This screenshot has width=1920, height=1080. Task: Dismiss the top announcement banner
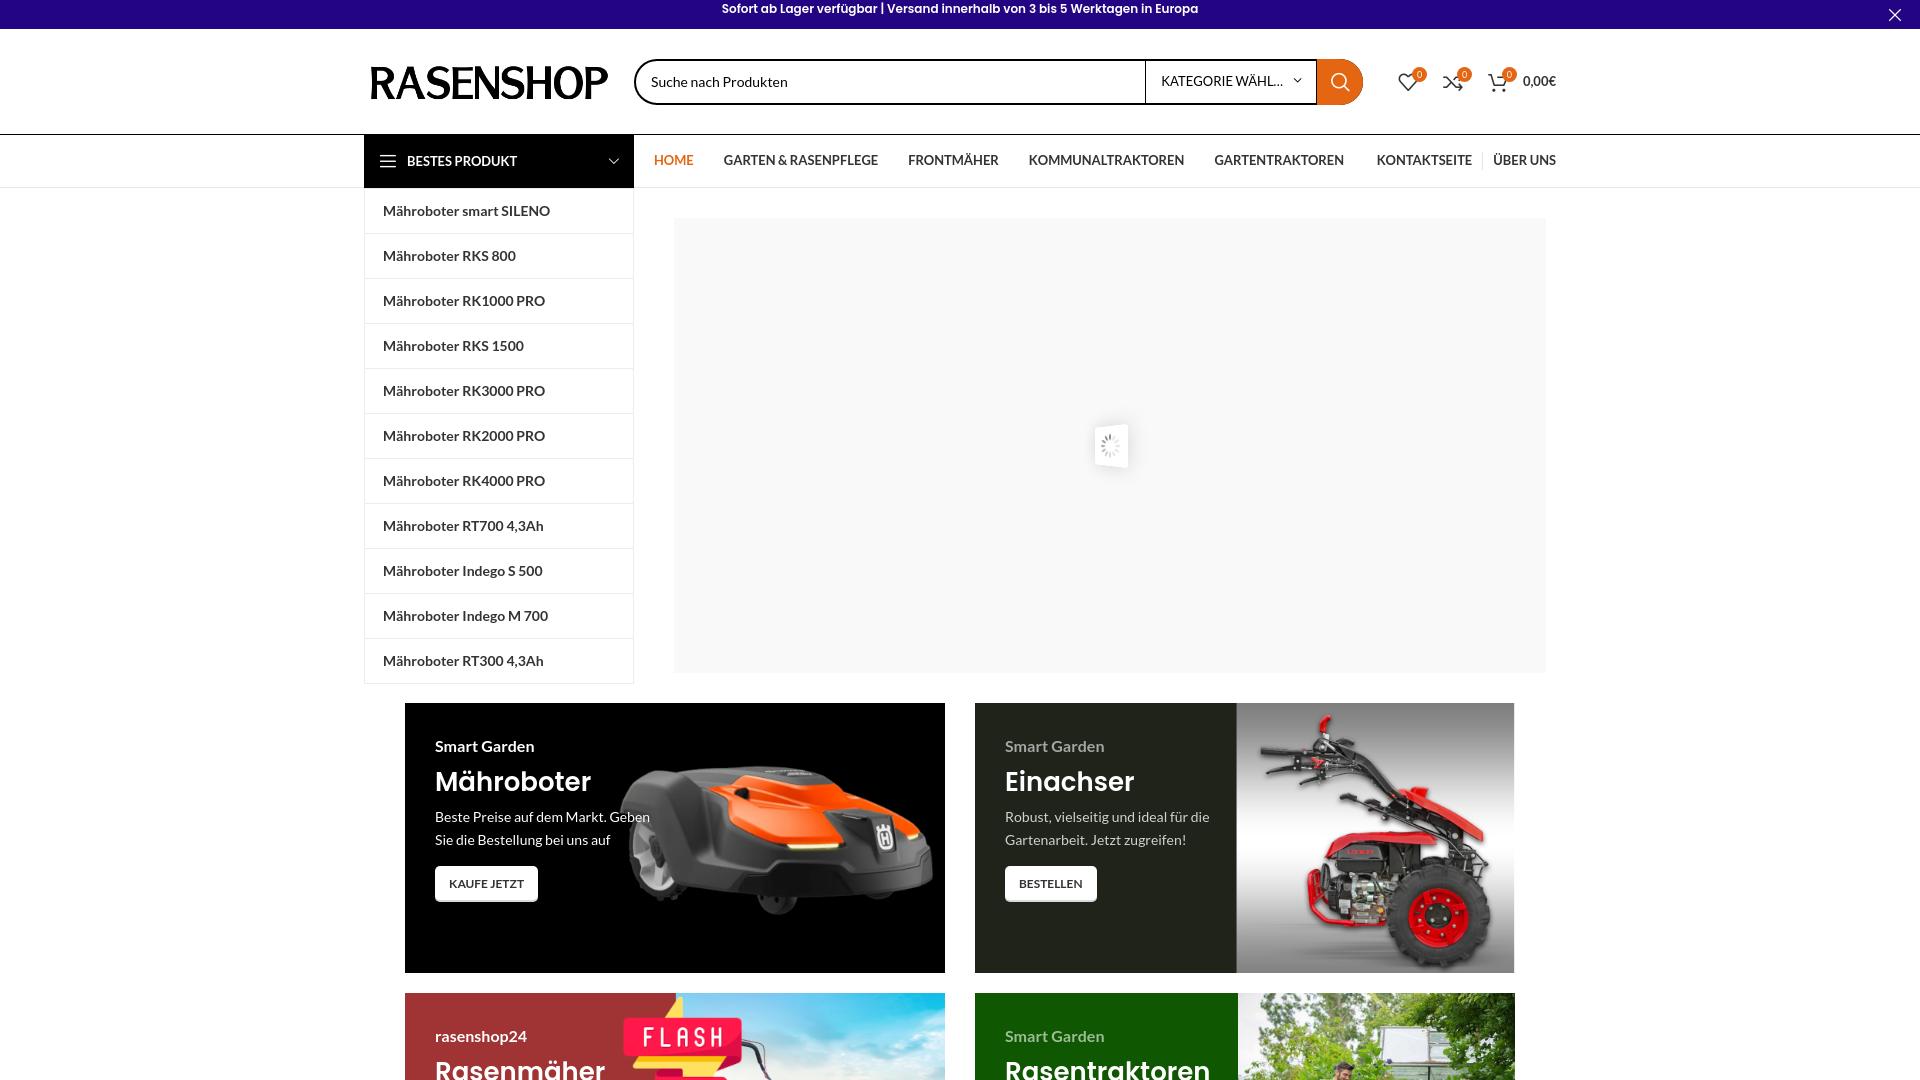1894,15
